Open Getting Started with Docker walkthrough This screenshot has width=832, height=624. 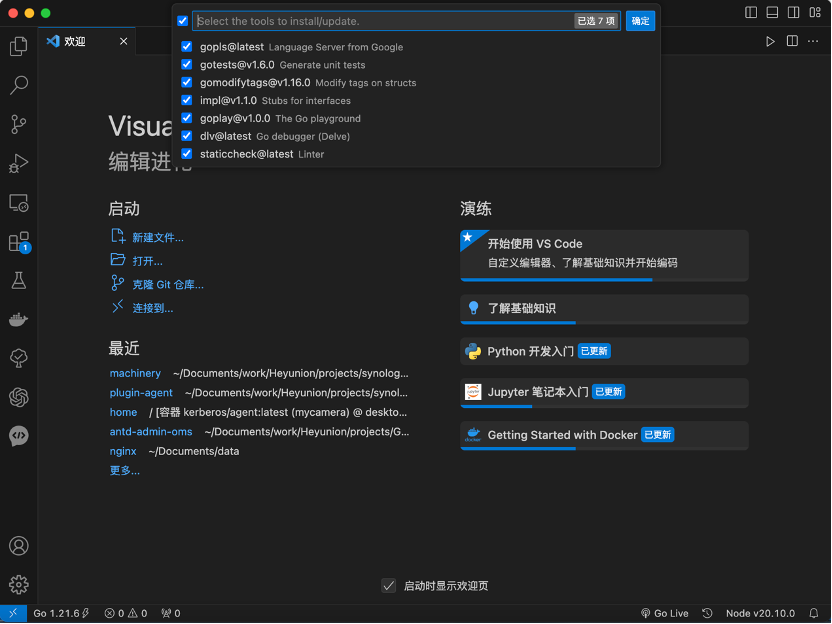[604, 436]
